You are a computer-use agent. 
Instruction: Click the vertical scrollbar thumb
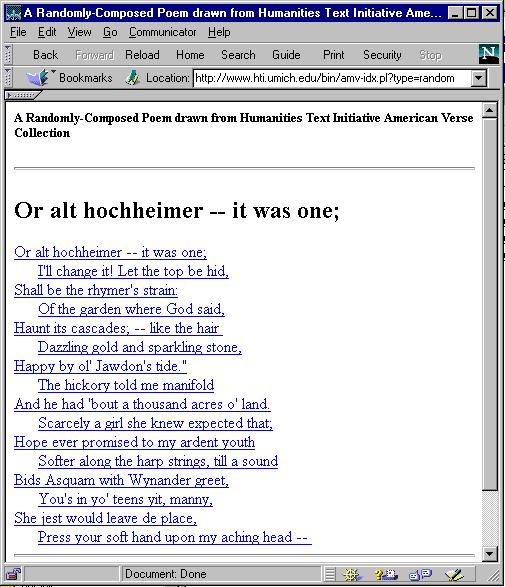click(x=490, y=304)
